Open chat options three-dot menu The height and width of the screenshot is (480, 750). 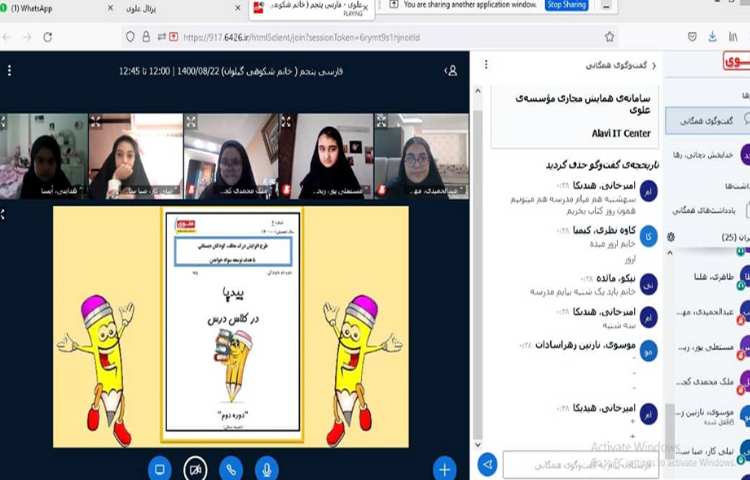click(x=486, y=65)
